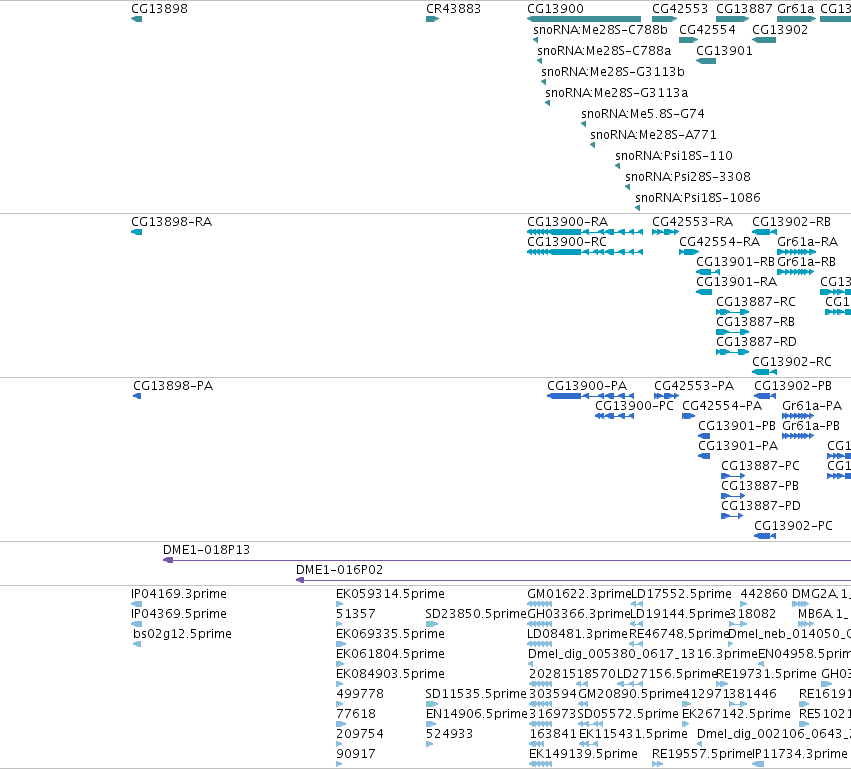851x769 pixels.
Task: Open snoRNA:Psi18S-1086 label
Action: tap(698, 198)
